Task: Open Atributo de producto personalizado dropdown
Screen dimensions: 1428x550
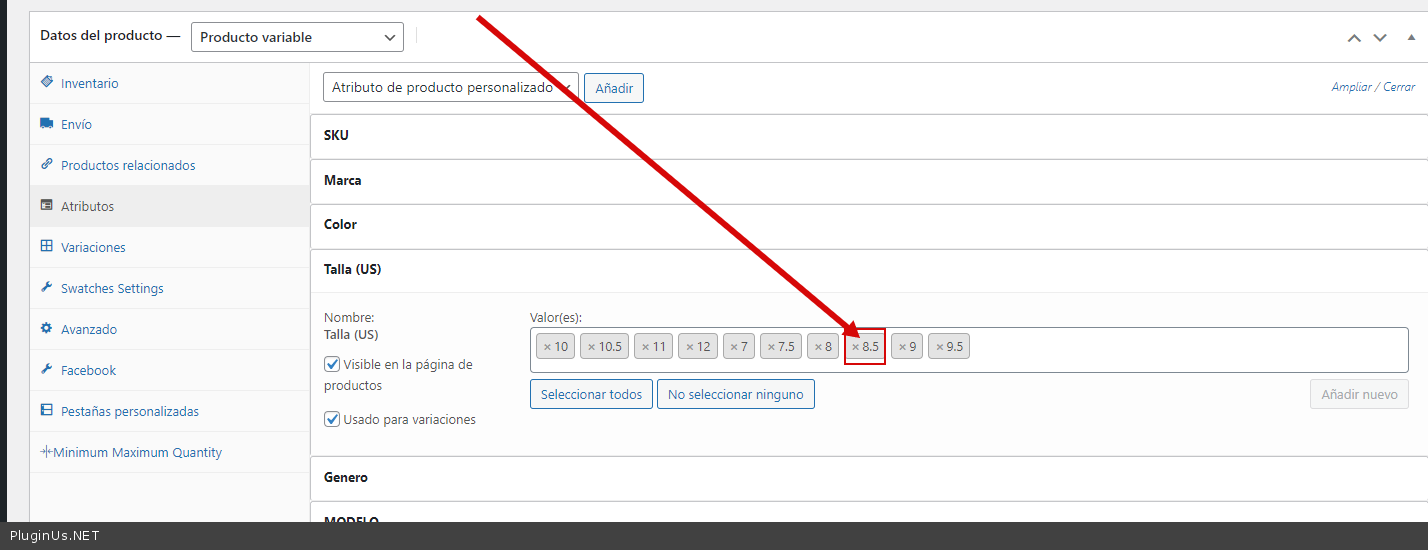Action: tap(450, 87)
